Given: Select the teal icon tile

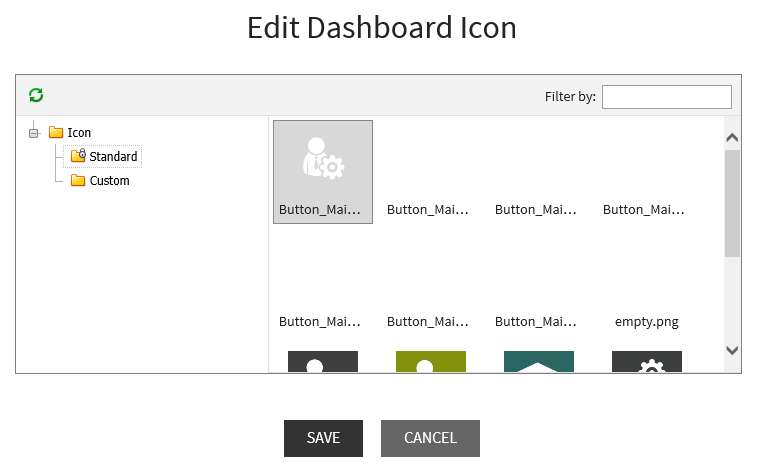Looking at the screenshot, I should (x=539, y=361).
